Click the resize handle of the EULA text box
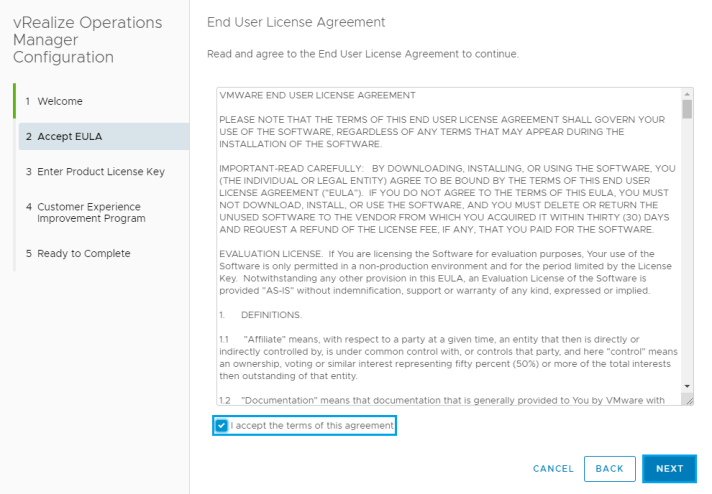The width and height of the screenshot is (712, 494). pyautogui.click(x=688, y=399)
